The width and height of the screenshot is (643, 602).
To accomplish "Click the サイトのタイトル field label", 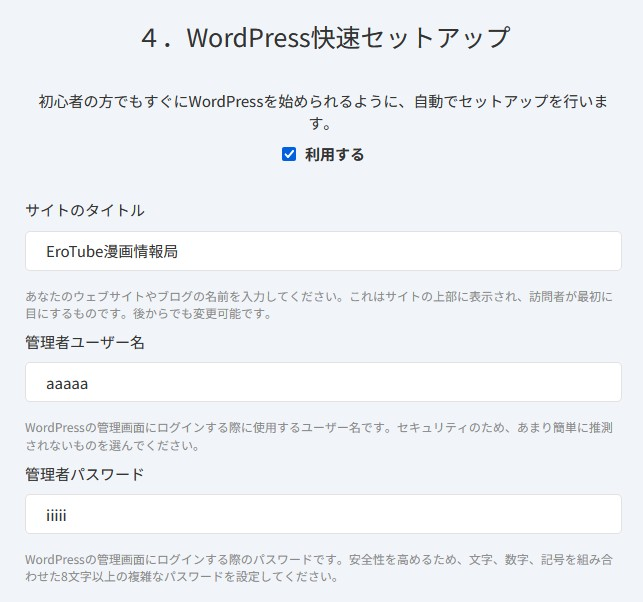I will pos(85,210).
